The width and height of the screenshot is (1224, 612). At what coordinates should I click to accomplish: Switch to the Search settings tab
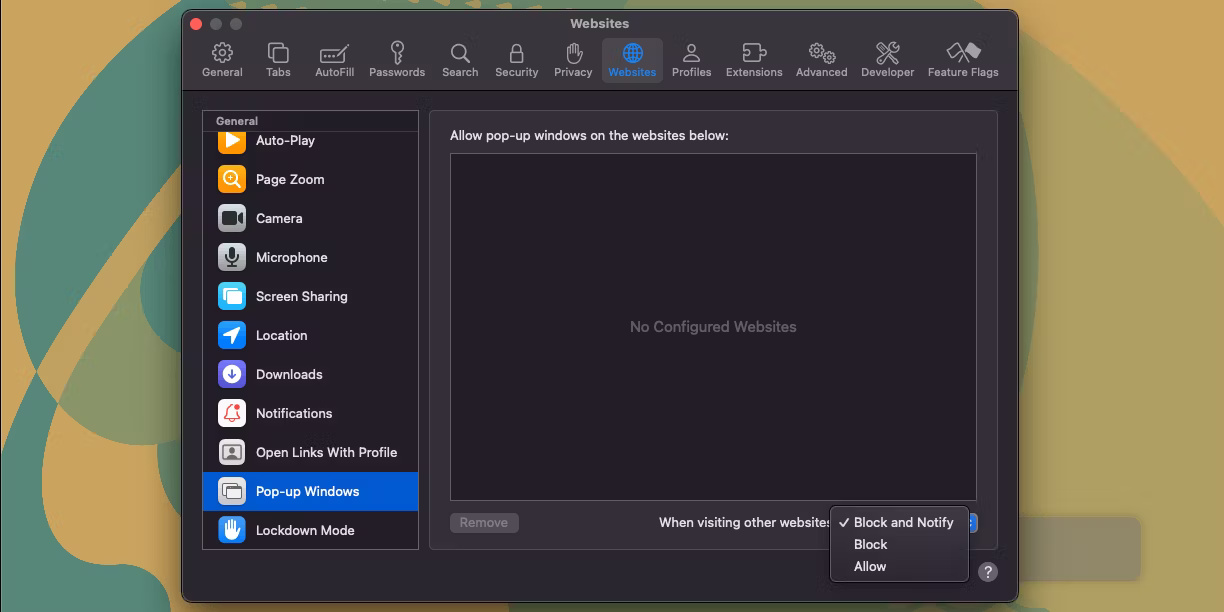(460, 57)
